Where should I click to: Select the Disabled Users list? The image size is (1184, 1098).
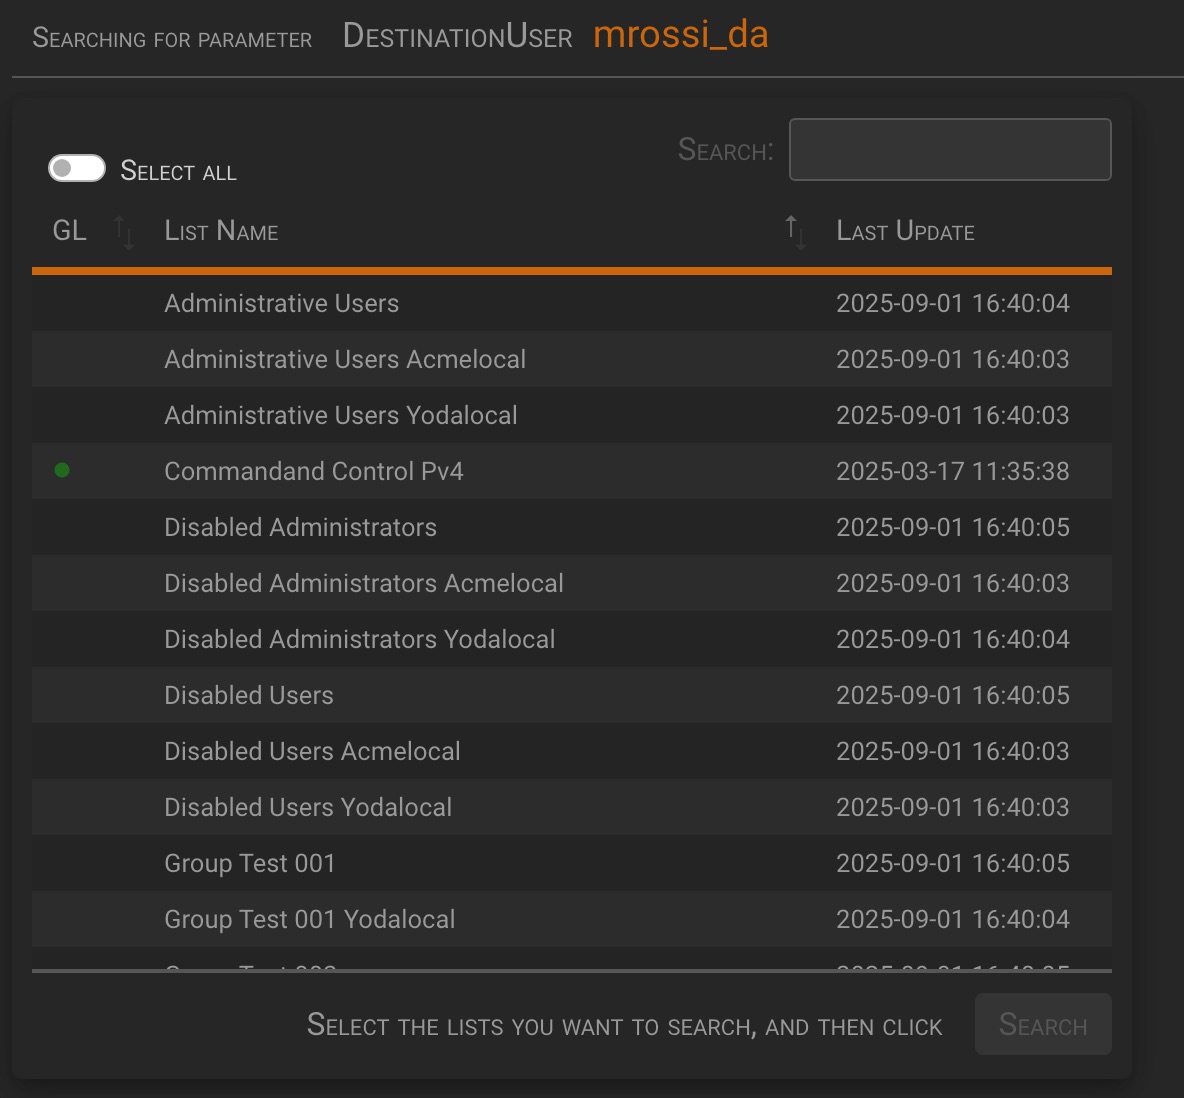point(248,695)
